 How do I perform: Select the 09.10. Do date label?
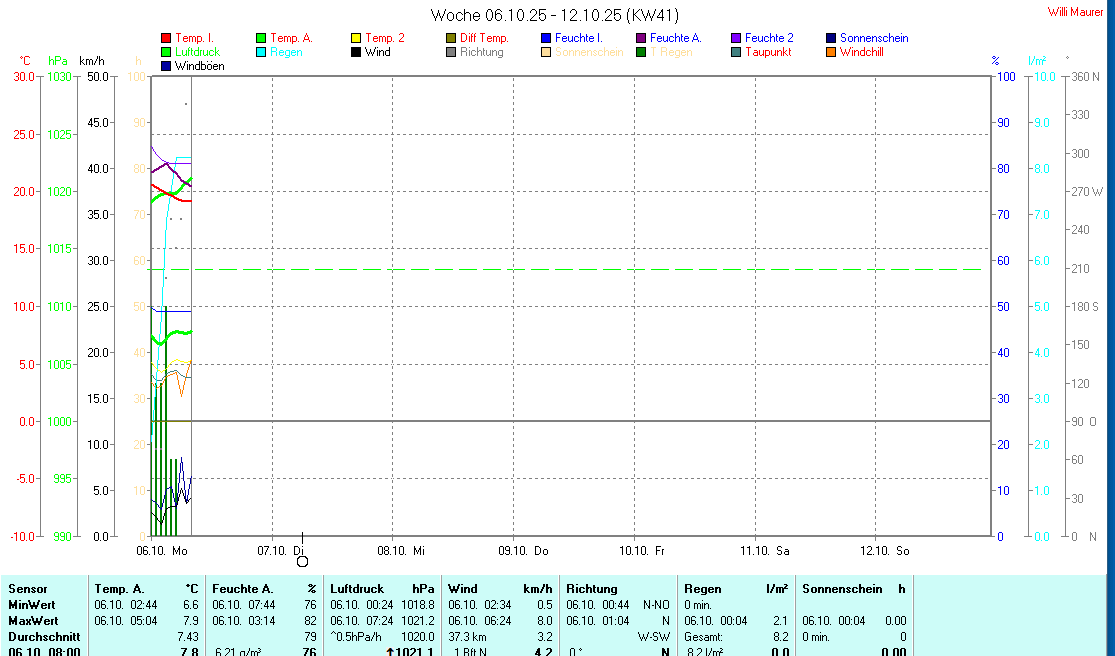tap(527, 551)
